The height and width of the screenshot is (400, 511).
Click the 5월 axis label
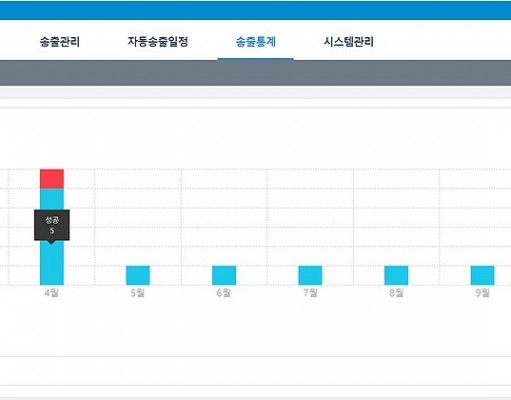point(138,293)
